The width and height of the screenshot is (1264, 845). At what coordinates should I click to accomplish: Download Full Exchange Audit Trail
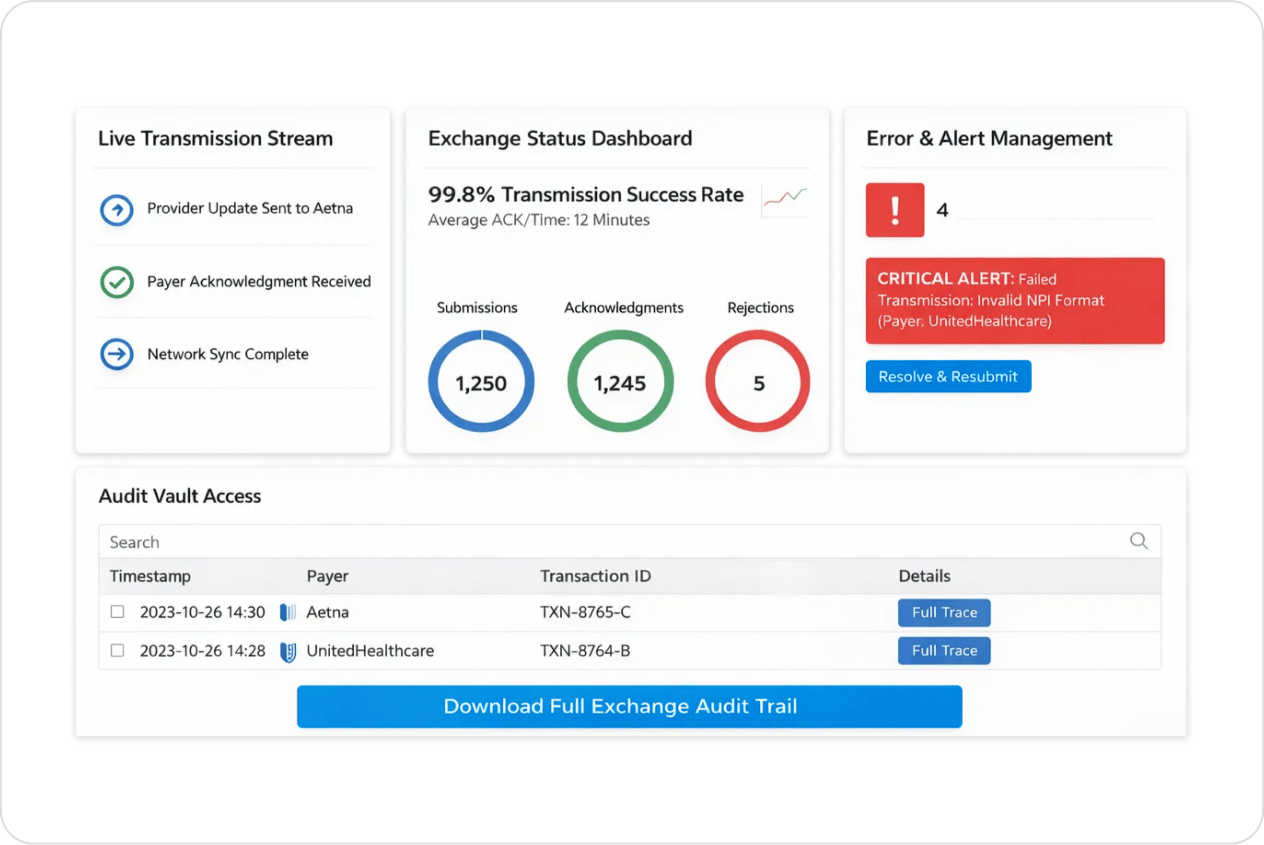click(629, 706)
